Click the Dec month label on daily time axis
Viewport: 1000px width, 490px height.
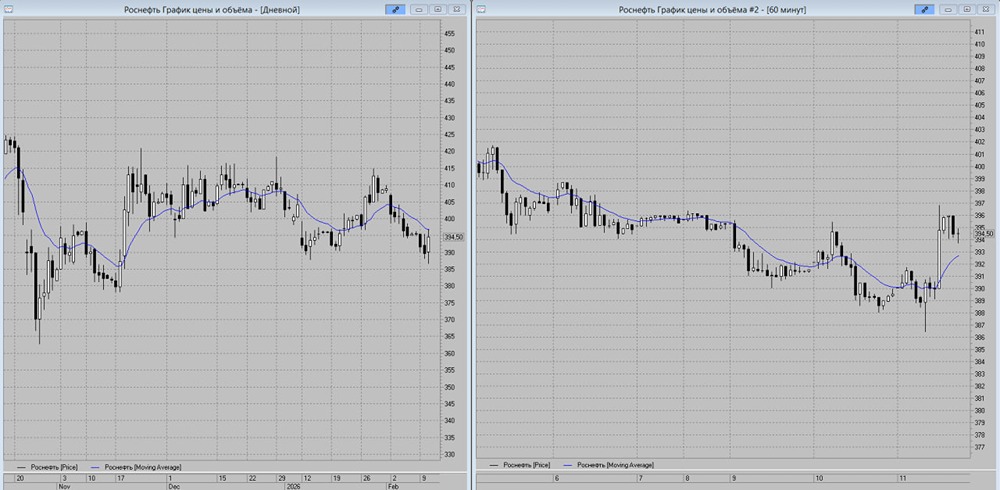coord(174,486)
